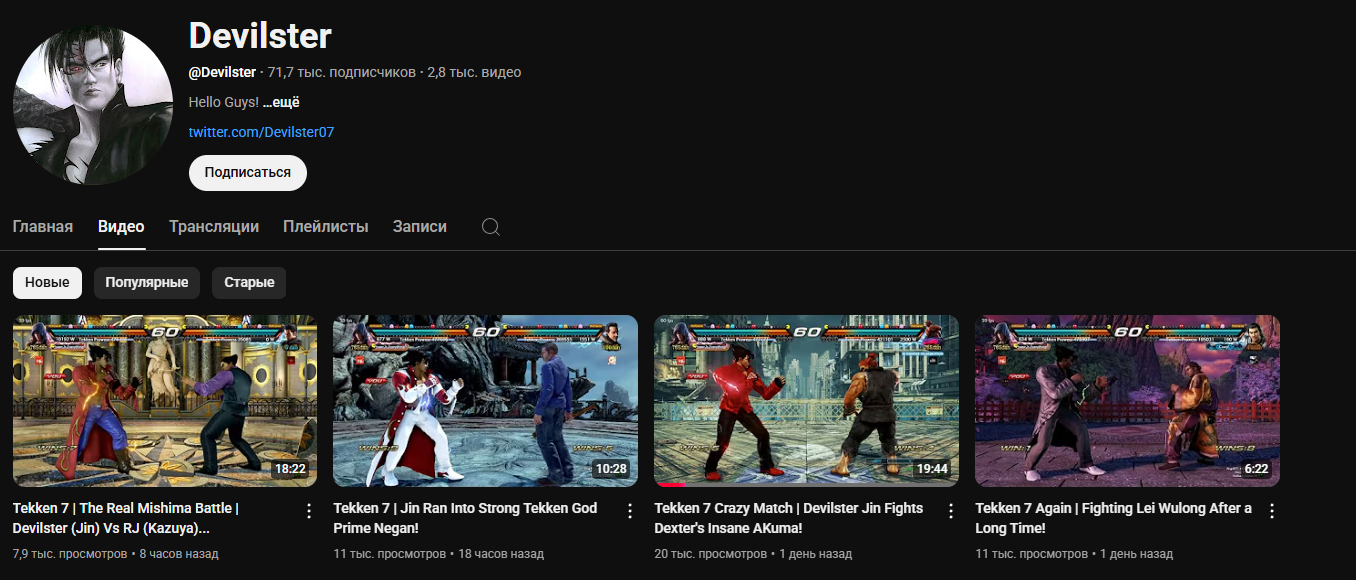1356x580 pixels.
Task: Open options menu for Real Mishima Battle video
Action: (x=308, y=511)
